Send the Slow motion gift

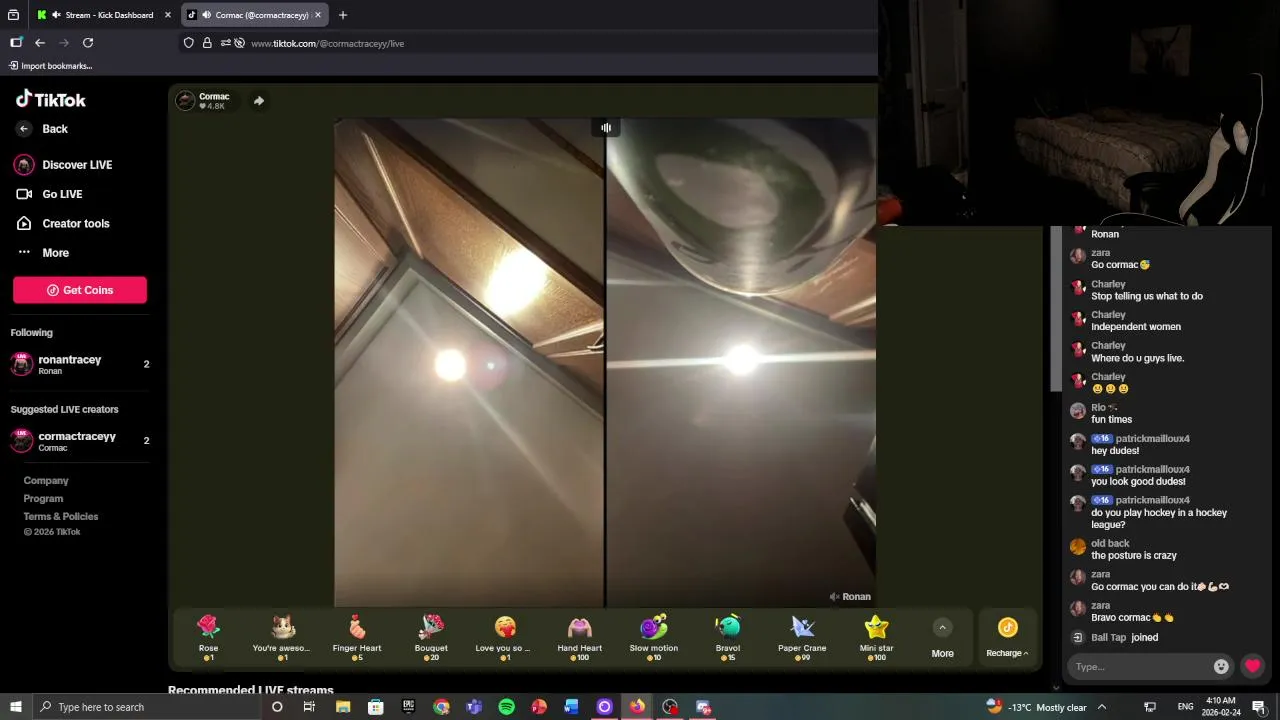(654, 637)
